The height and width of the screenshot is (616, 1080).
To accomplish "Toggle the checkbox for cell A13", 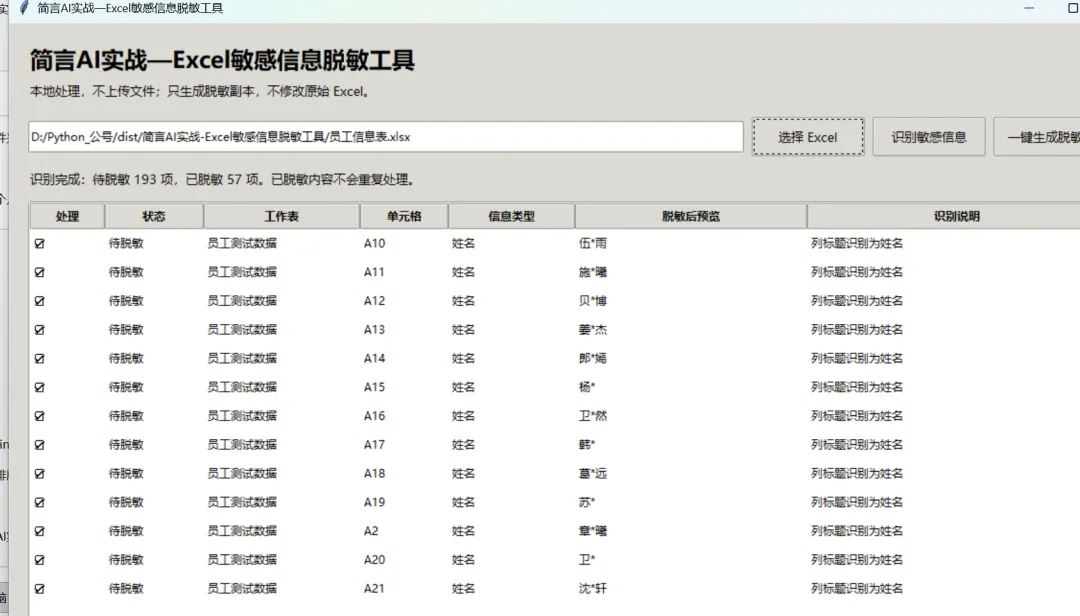I will pyautogui.click(x=39, y=329).
